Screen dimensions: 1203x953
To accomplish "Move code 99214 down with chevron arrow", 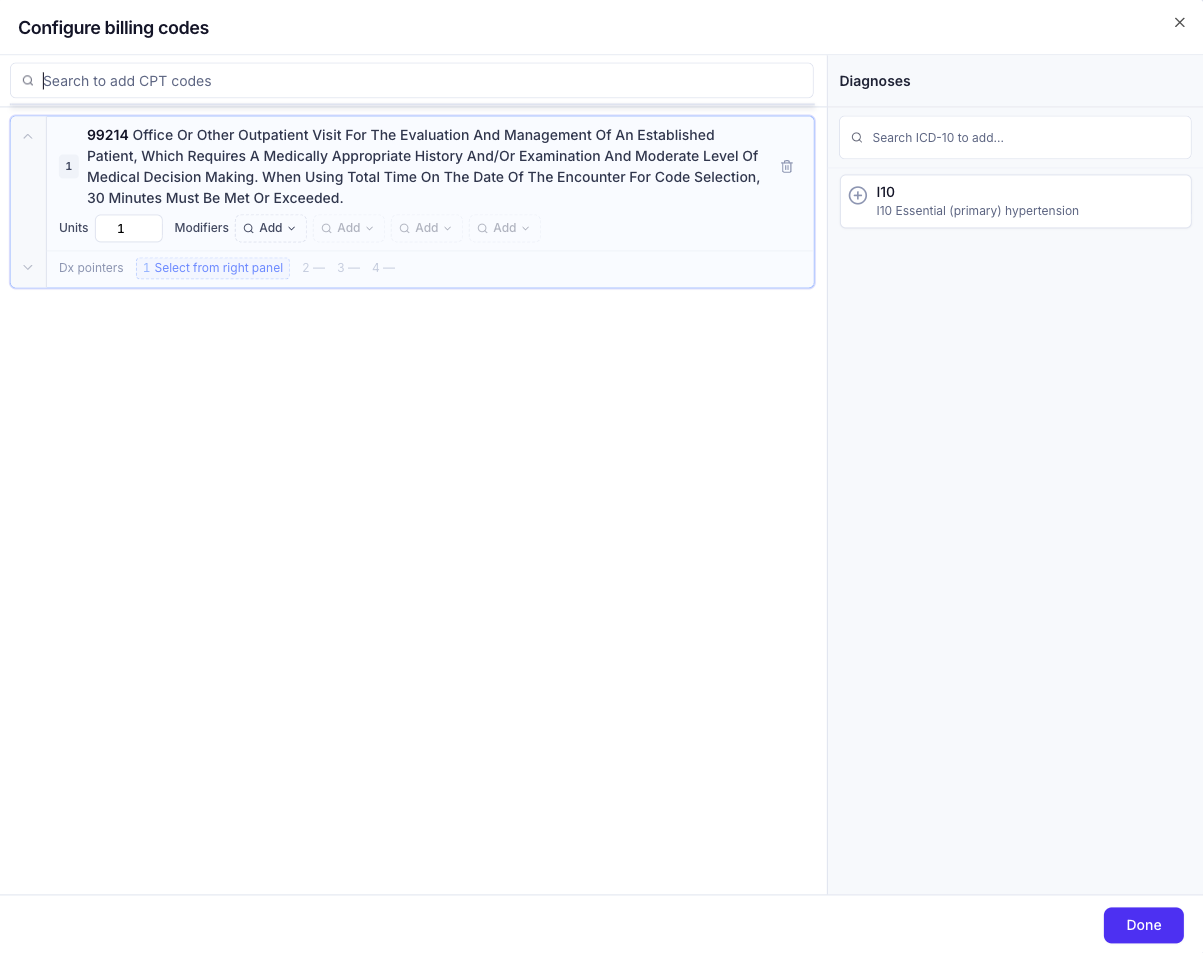I will 28,267.
